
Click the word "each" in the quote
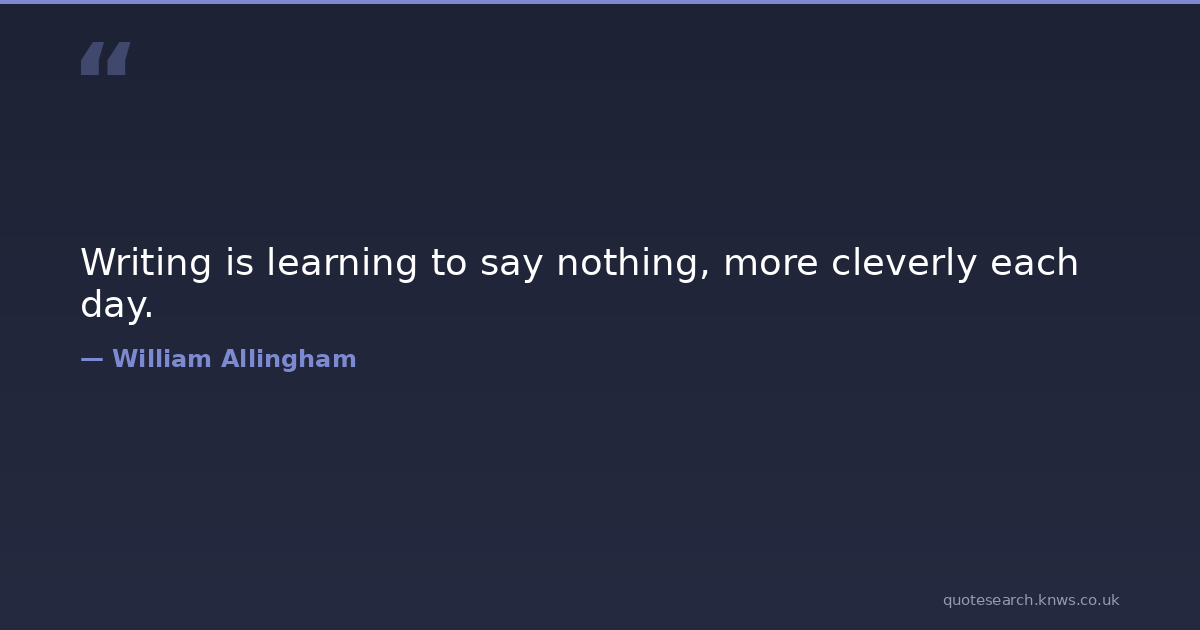click(1034, 263)
